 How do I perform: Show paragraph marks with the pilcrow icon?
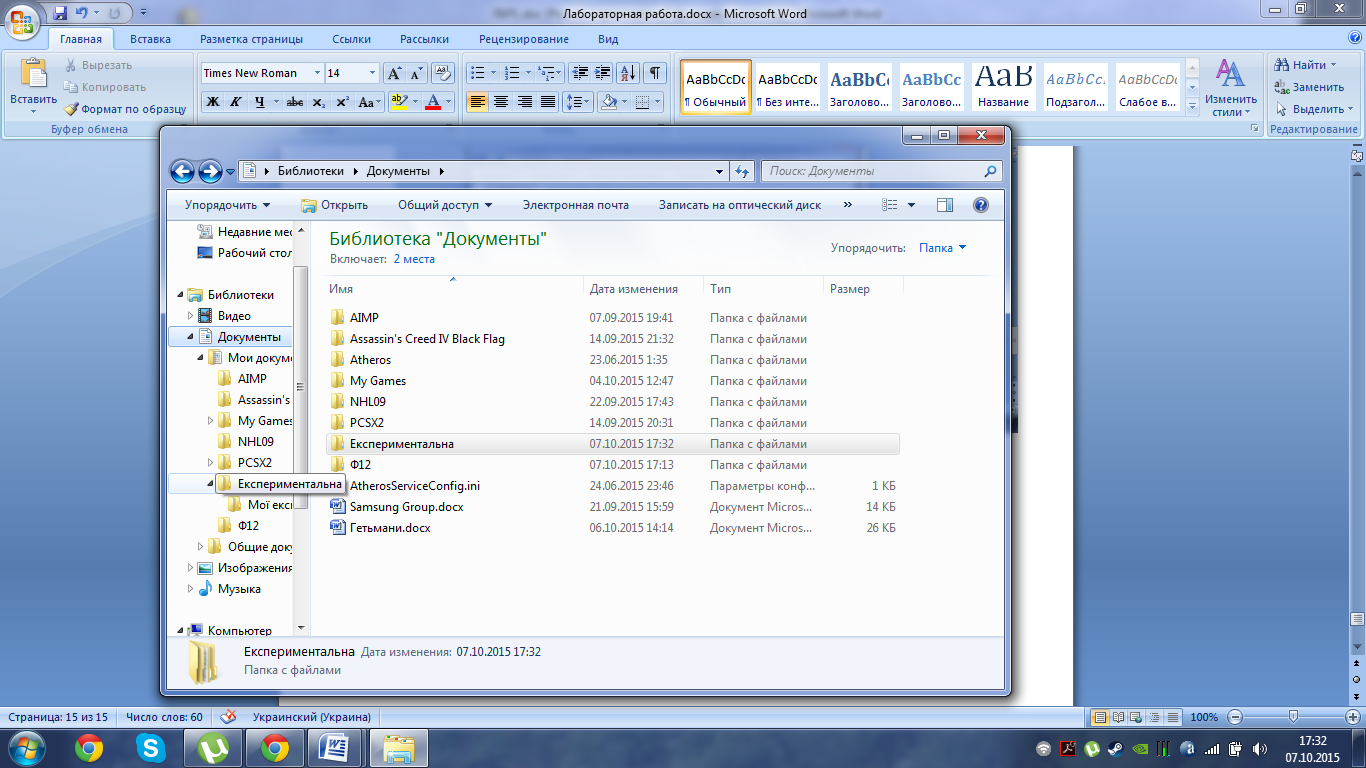654,73
